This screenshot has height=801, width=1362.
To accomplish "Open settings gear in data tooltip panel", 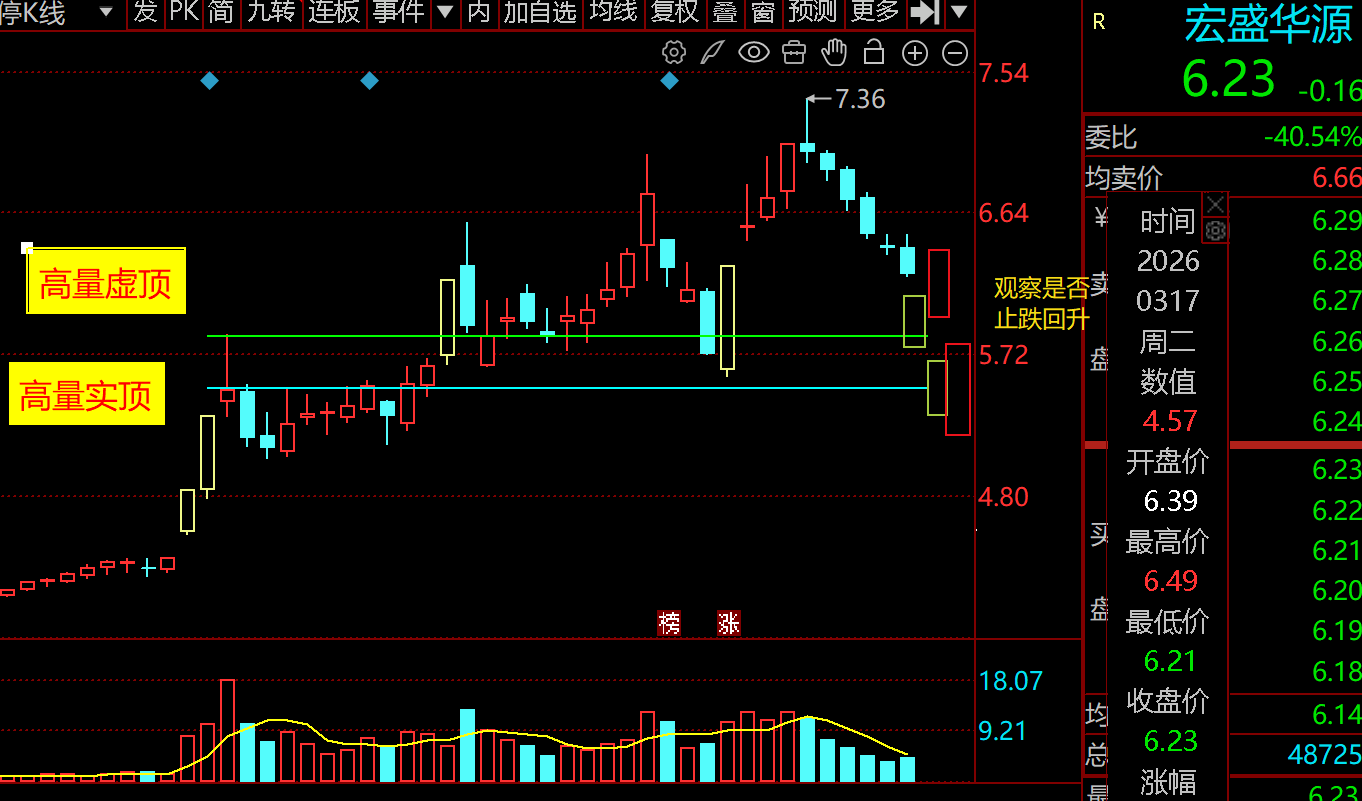I will [1215, 231].
